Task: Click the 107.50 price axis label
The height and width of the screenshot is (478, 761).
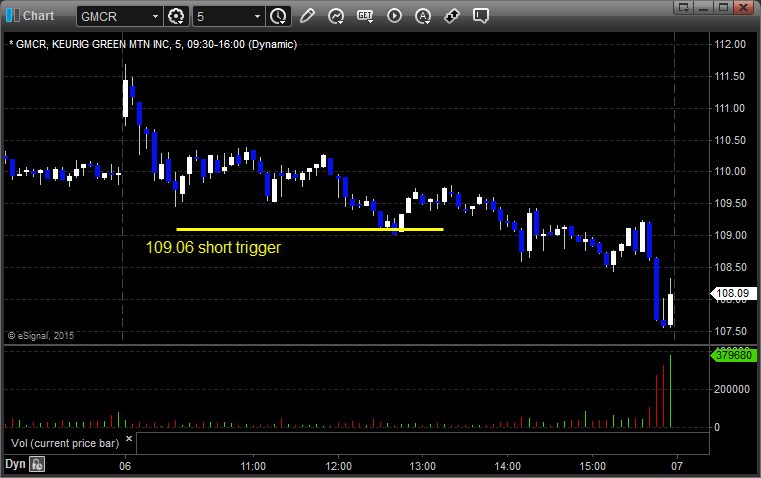Action: (730, 331)
